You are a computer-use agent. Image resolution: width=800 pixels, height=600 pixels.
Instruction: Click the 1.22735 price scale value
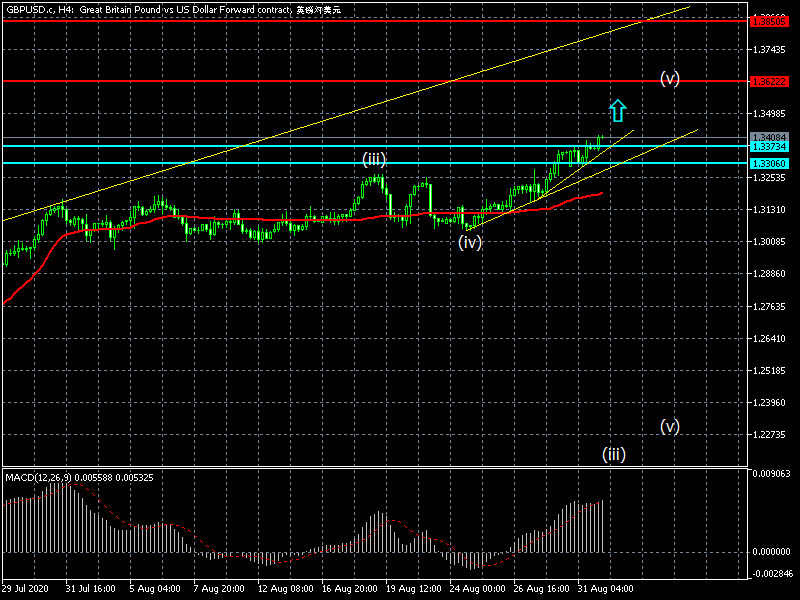pyautogui.click(x=769, y=435)
